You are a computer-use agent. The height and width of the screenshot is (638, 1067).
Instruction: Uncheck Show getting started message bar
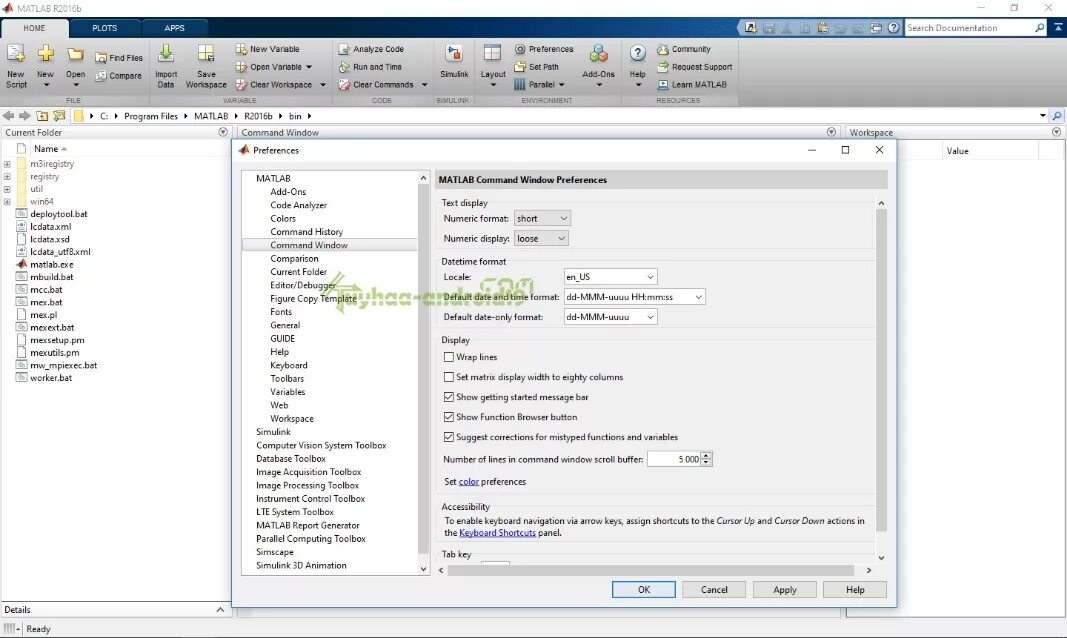(x=448, y=397)
